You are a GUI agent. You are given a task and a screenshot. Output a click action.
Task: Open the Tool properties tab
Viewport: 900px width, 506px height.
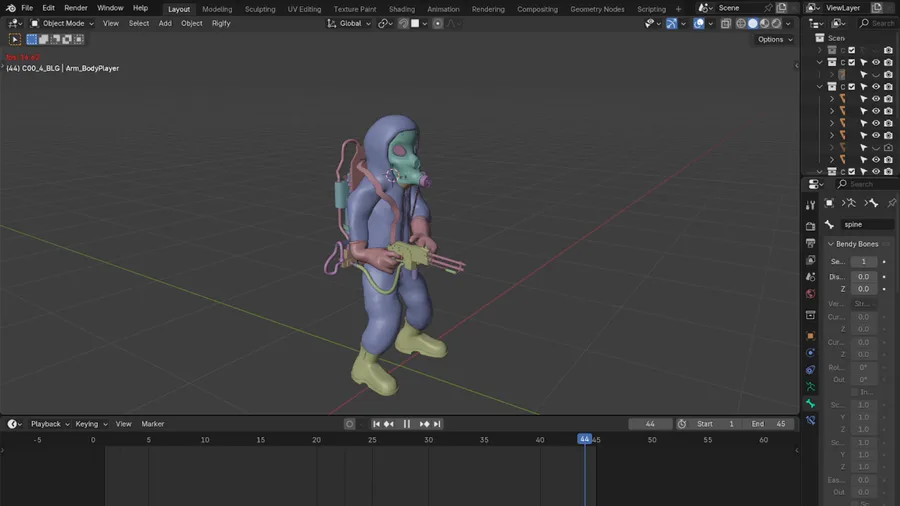coord(810,205)
